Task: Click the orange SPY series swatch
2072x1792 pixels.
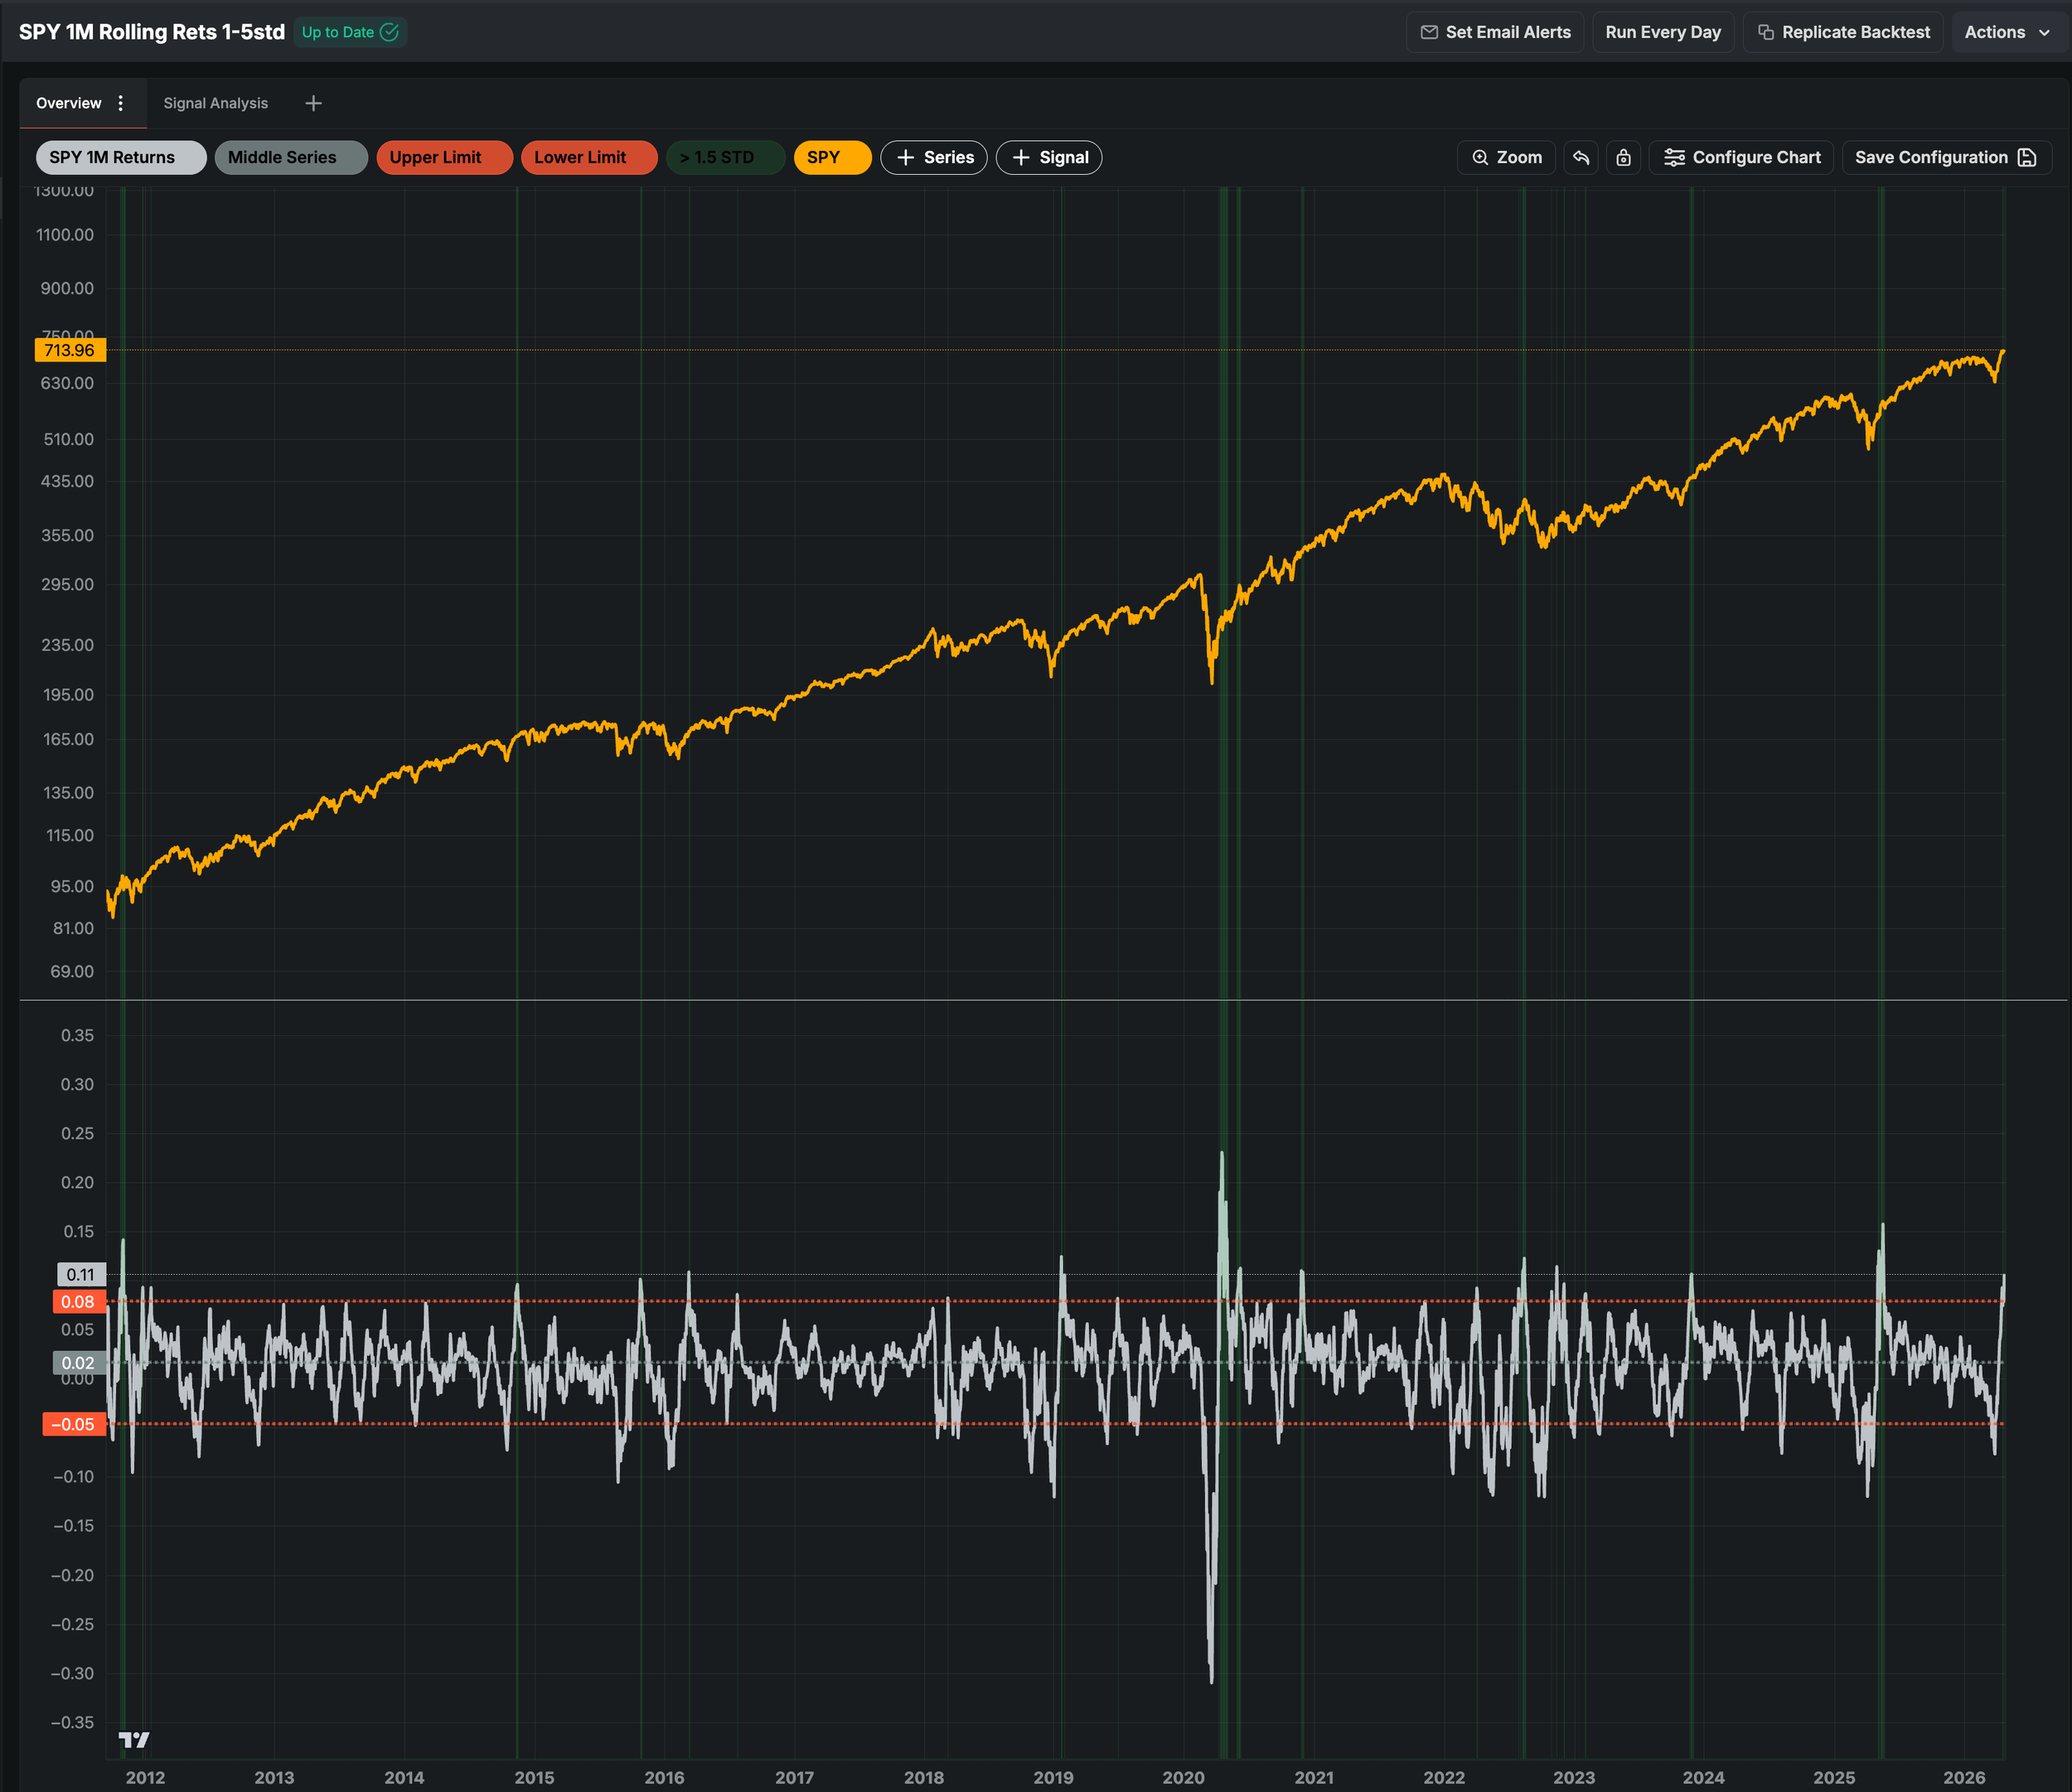Action: [832, 158]
